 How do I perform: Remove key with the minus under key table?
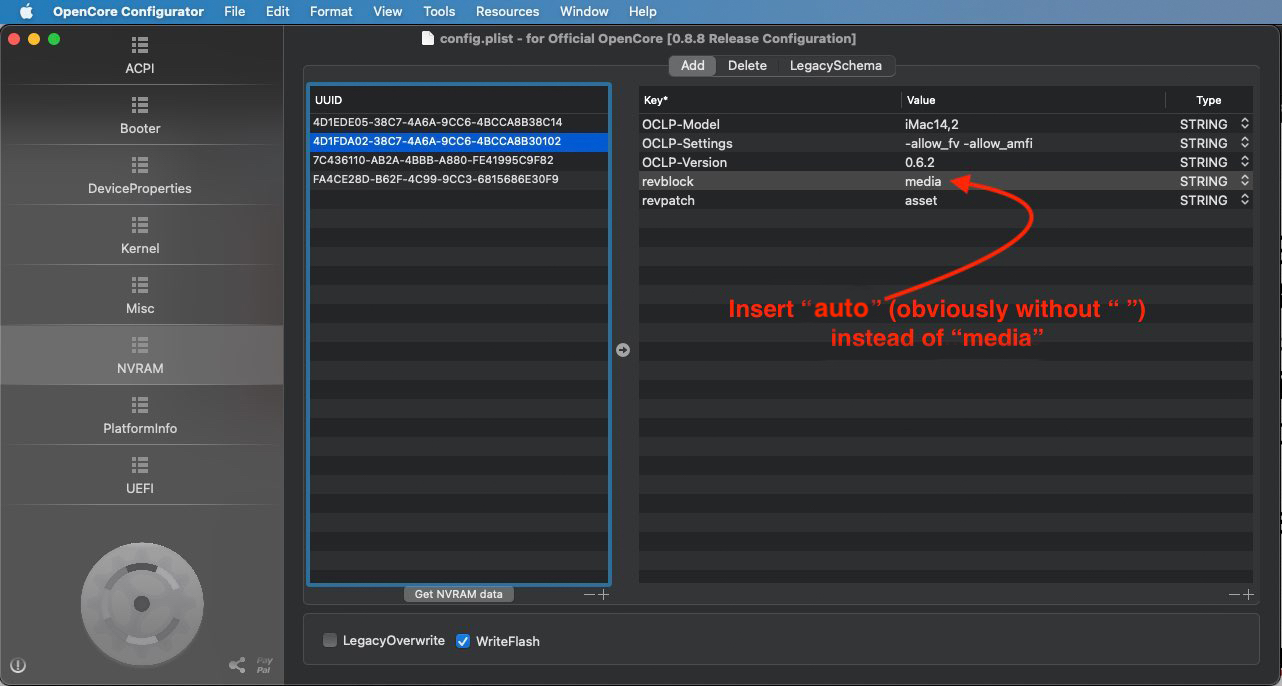pyautogui.click(x=1234, y=595)
